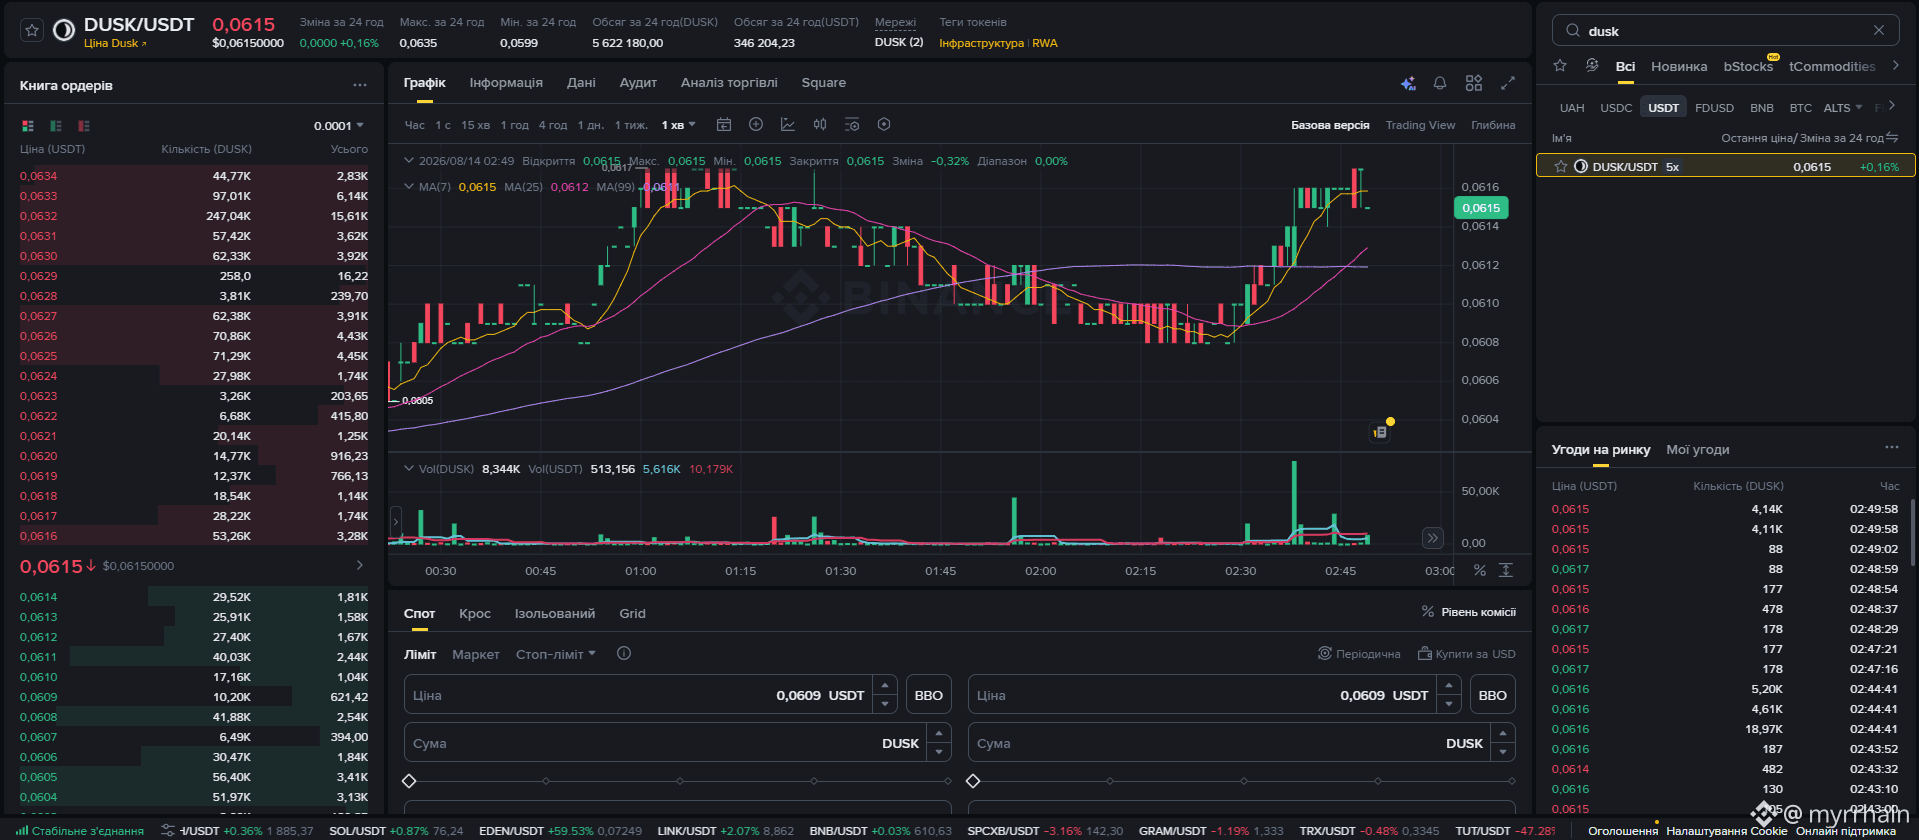This screenshot has width=1919, height=840.
Task: Open Онлайн підтримка in footer
Action: 1846,831
